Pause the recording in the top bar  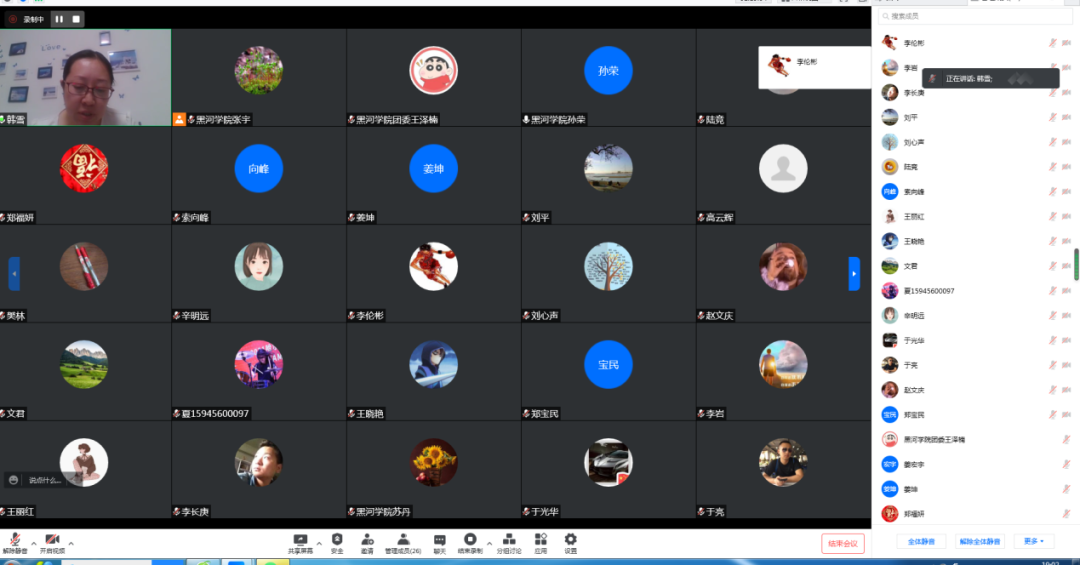(59, 18)
